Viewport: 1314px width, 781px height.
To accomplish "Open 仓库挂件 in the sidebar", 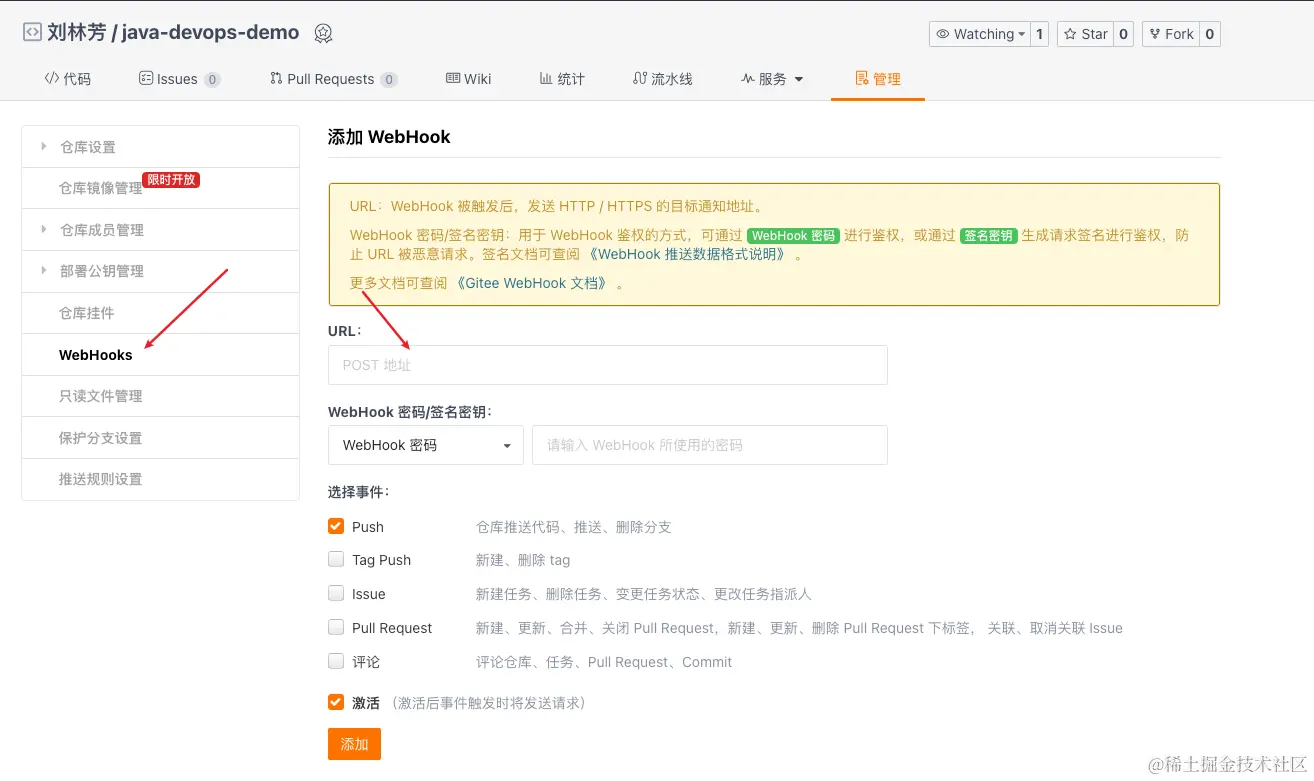I will (160, 313).
